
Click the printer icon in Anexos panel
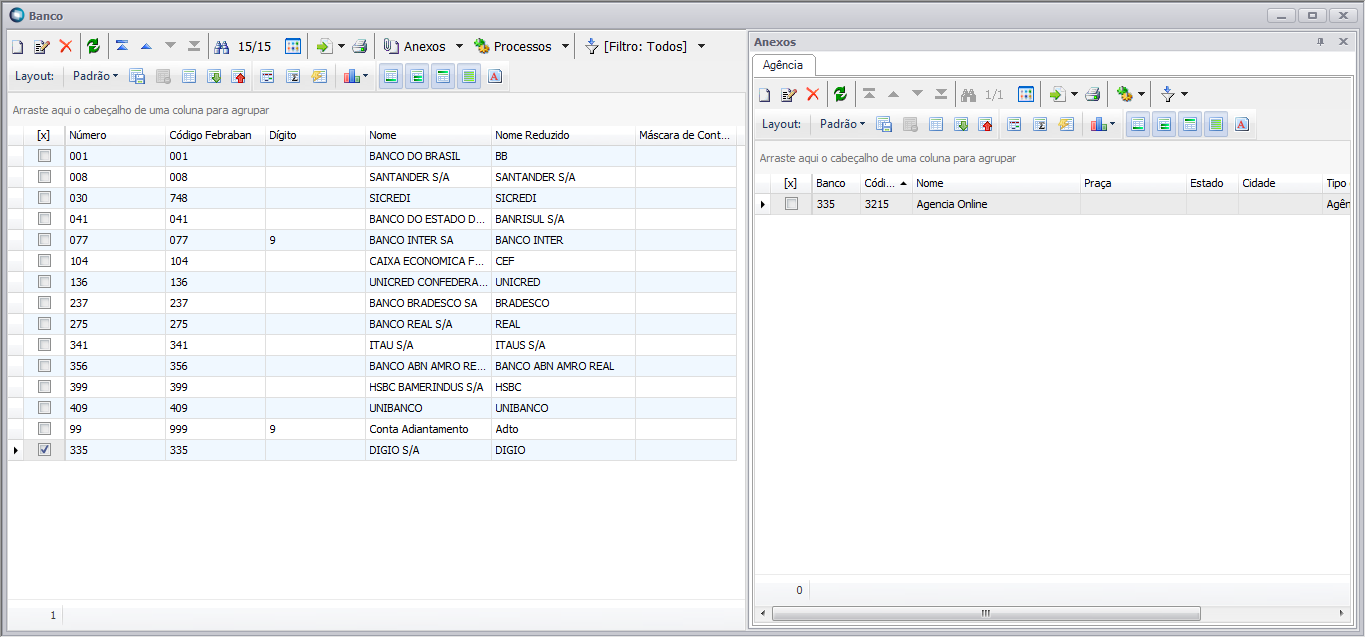(x=1093, y=94)
